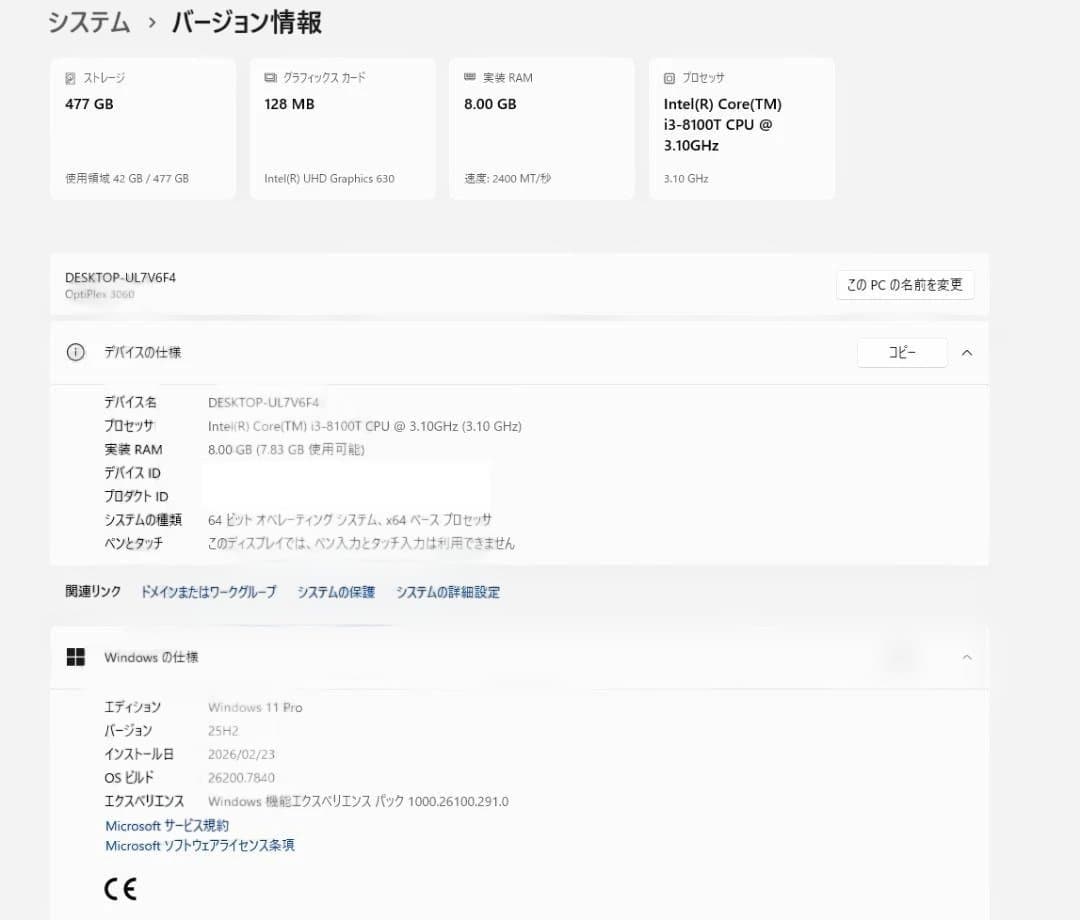The image size is (1080, 920).
Task: Open Microsoft サービス規約 link
Action: click(x=167, y=825)
